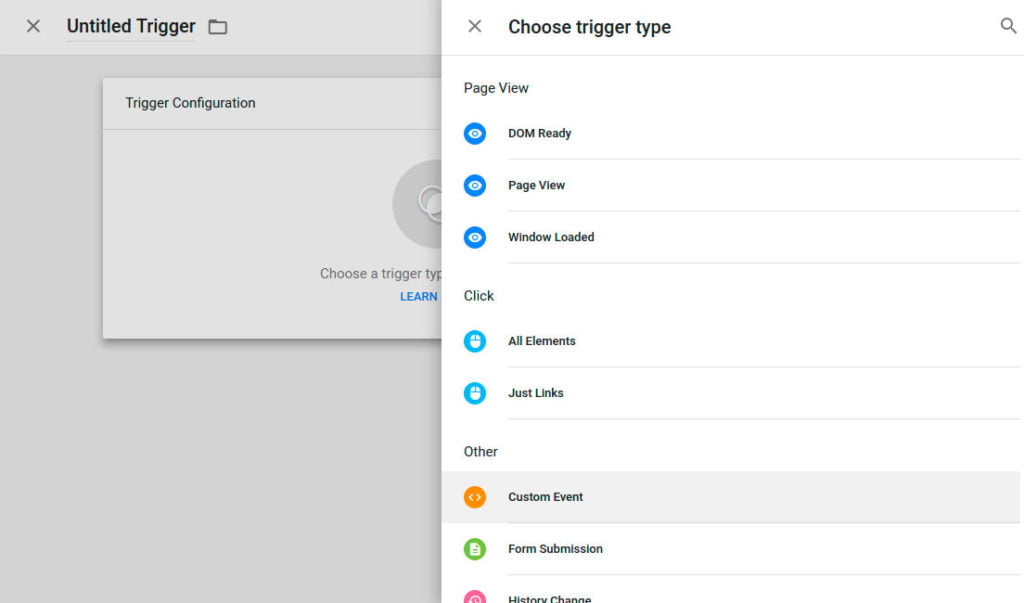Image resolution: width=1024 pixels, height=603 pixels.
Task: Click the All Elements mouse icon
Action: pos(475,341)
